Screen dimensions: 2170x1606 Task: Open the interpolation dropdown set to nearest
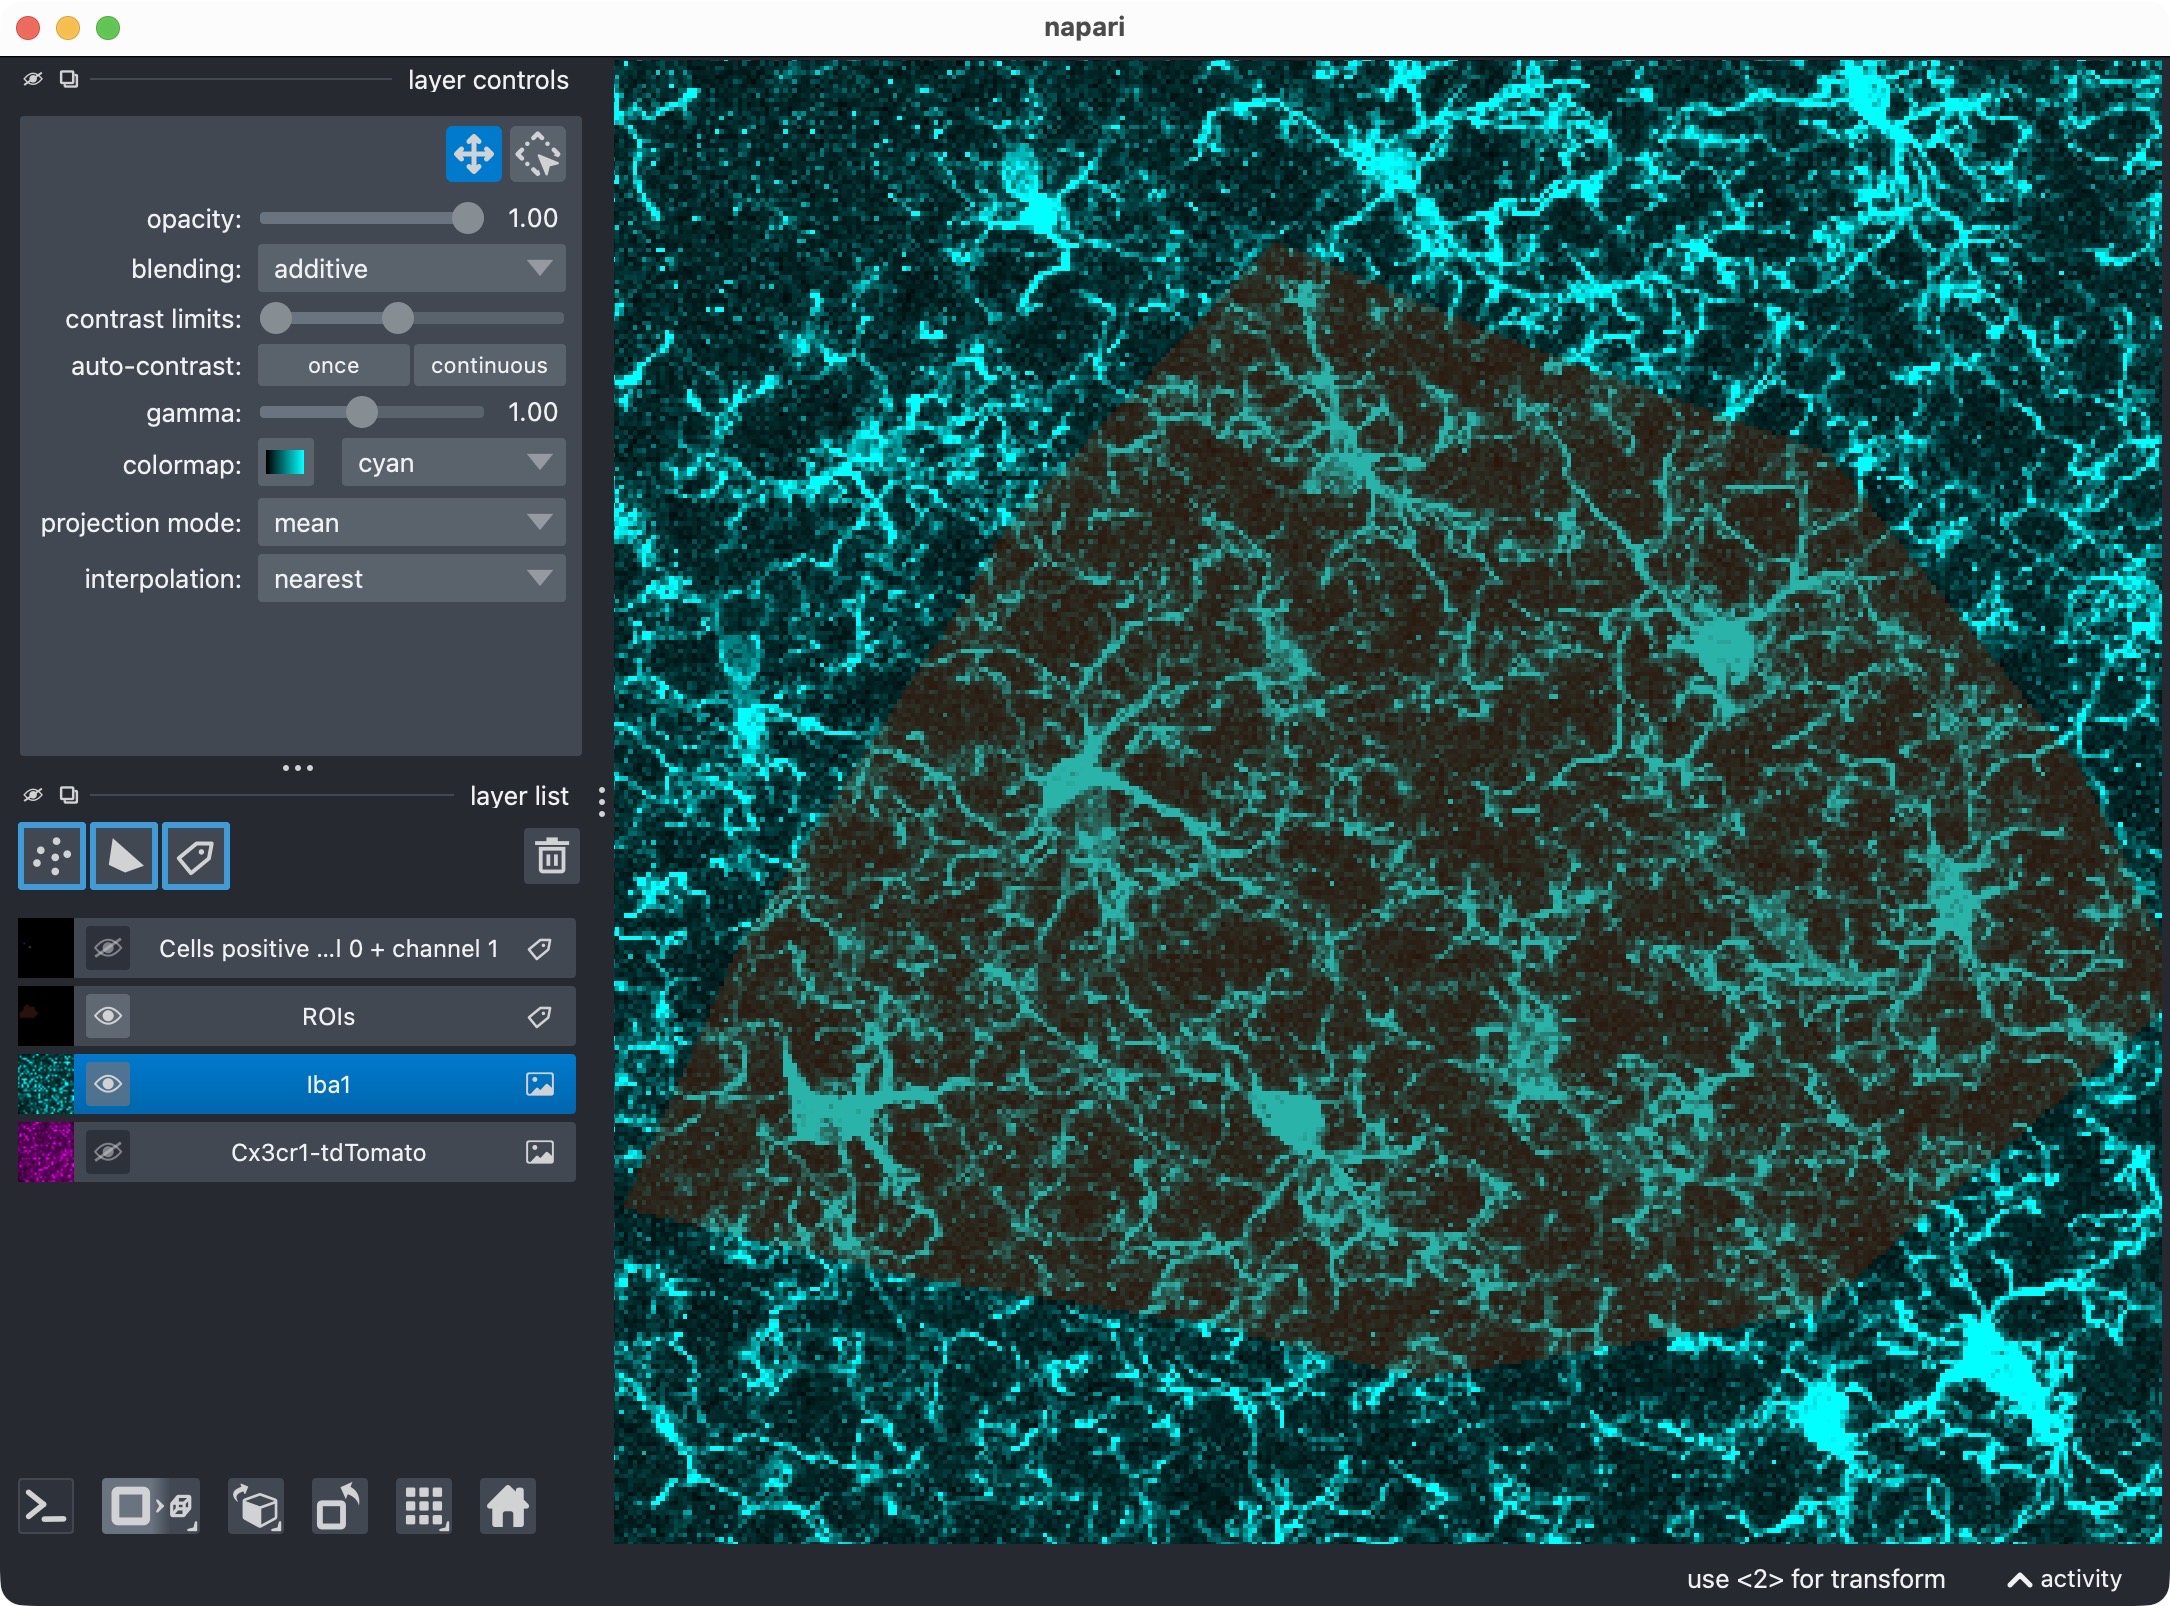click(412, 579)
